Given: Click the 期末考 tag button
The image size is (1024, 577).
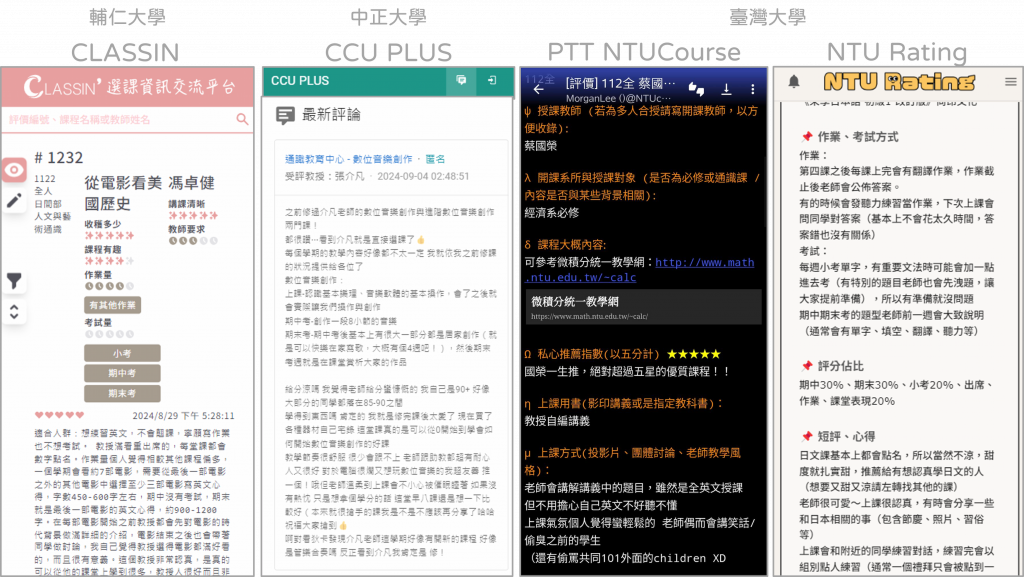Looking at the screenshot, I should click(122, 394).
